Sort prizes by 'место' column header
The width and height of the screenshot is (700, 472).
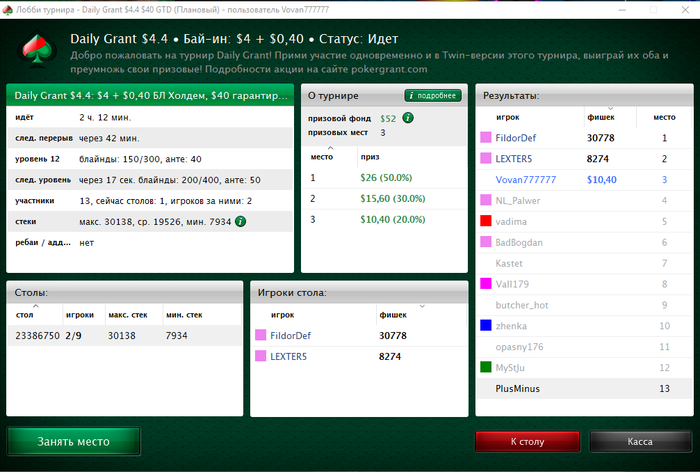(x=330, y=157)
